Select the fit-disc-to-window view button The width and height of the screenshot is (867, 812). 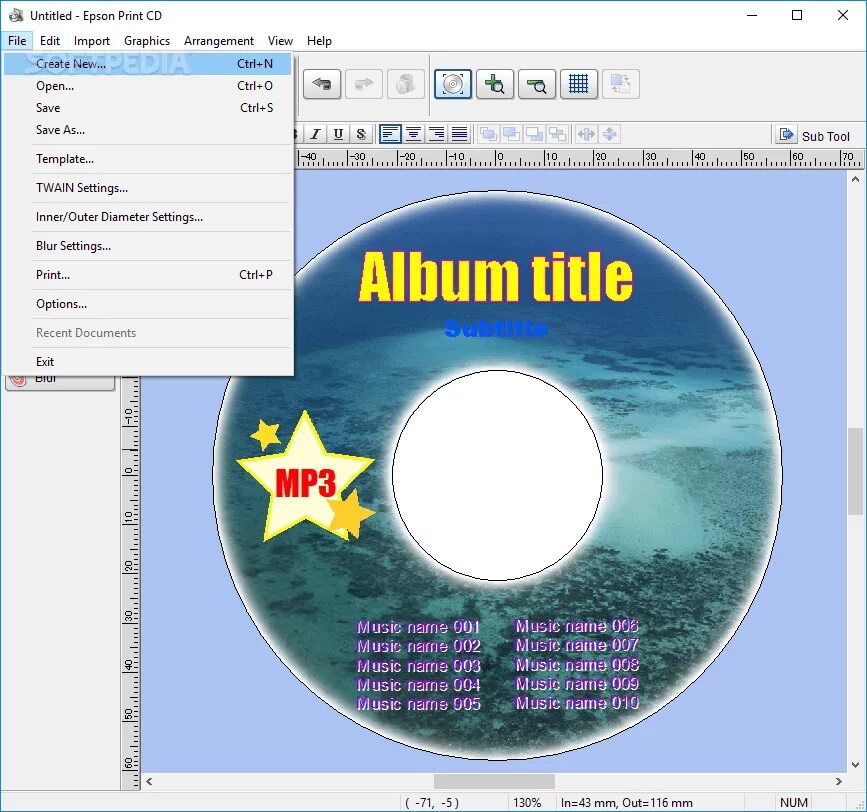point(453,84)
